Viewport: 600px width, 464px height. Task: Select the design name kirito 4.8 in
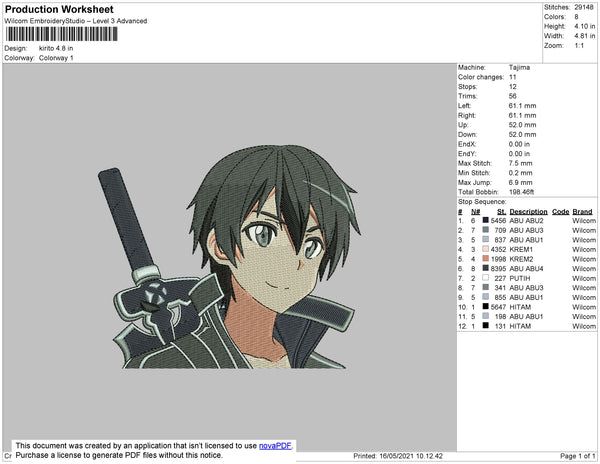(56, 48)
